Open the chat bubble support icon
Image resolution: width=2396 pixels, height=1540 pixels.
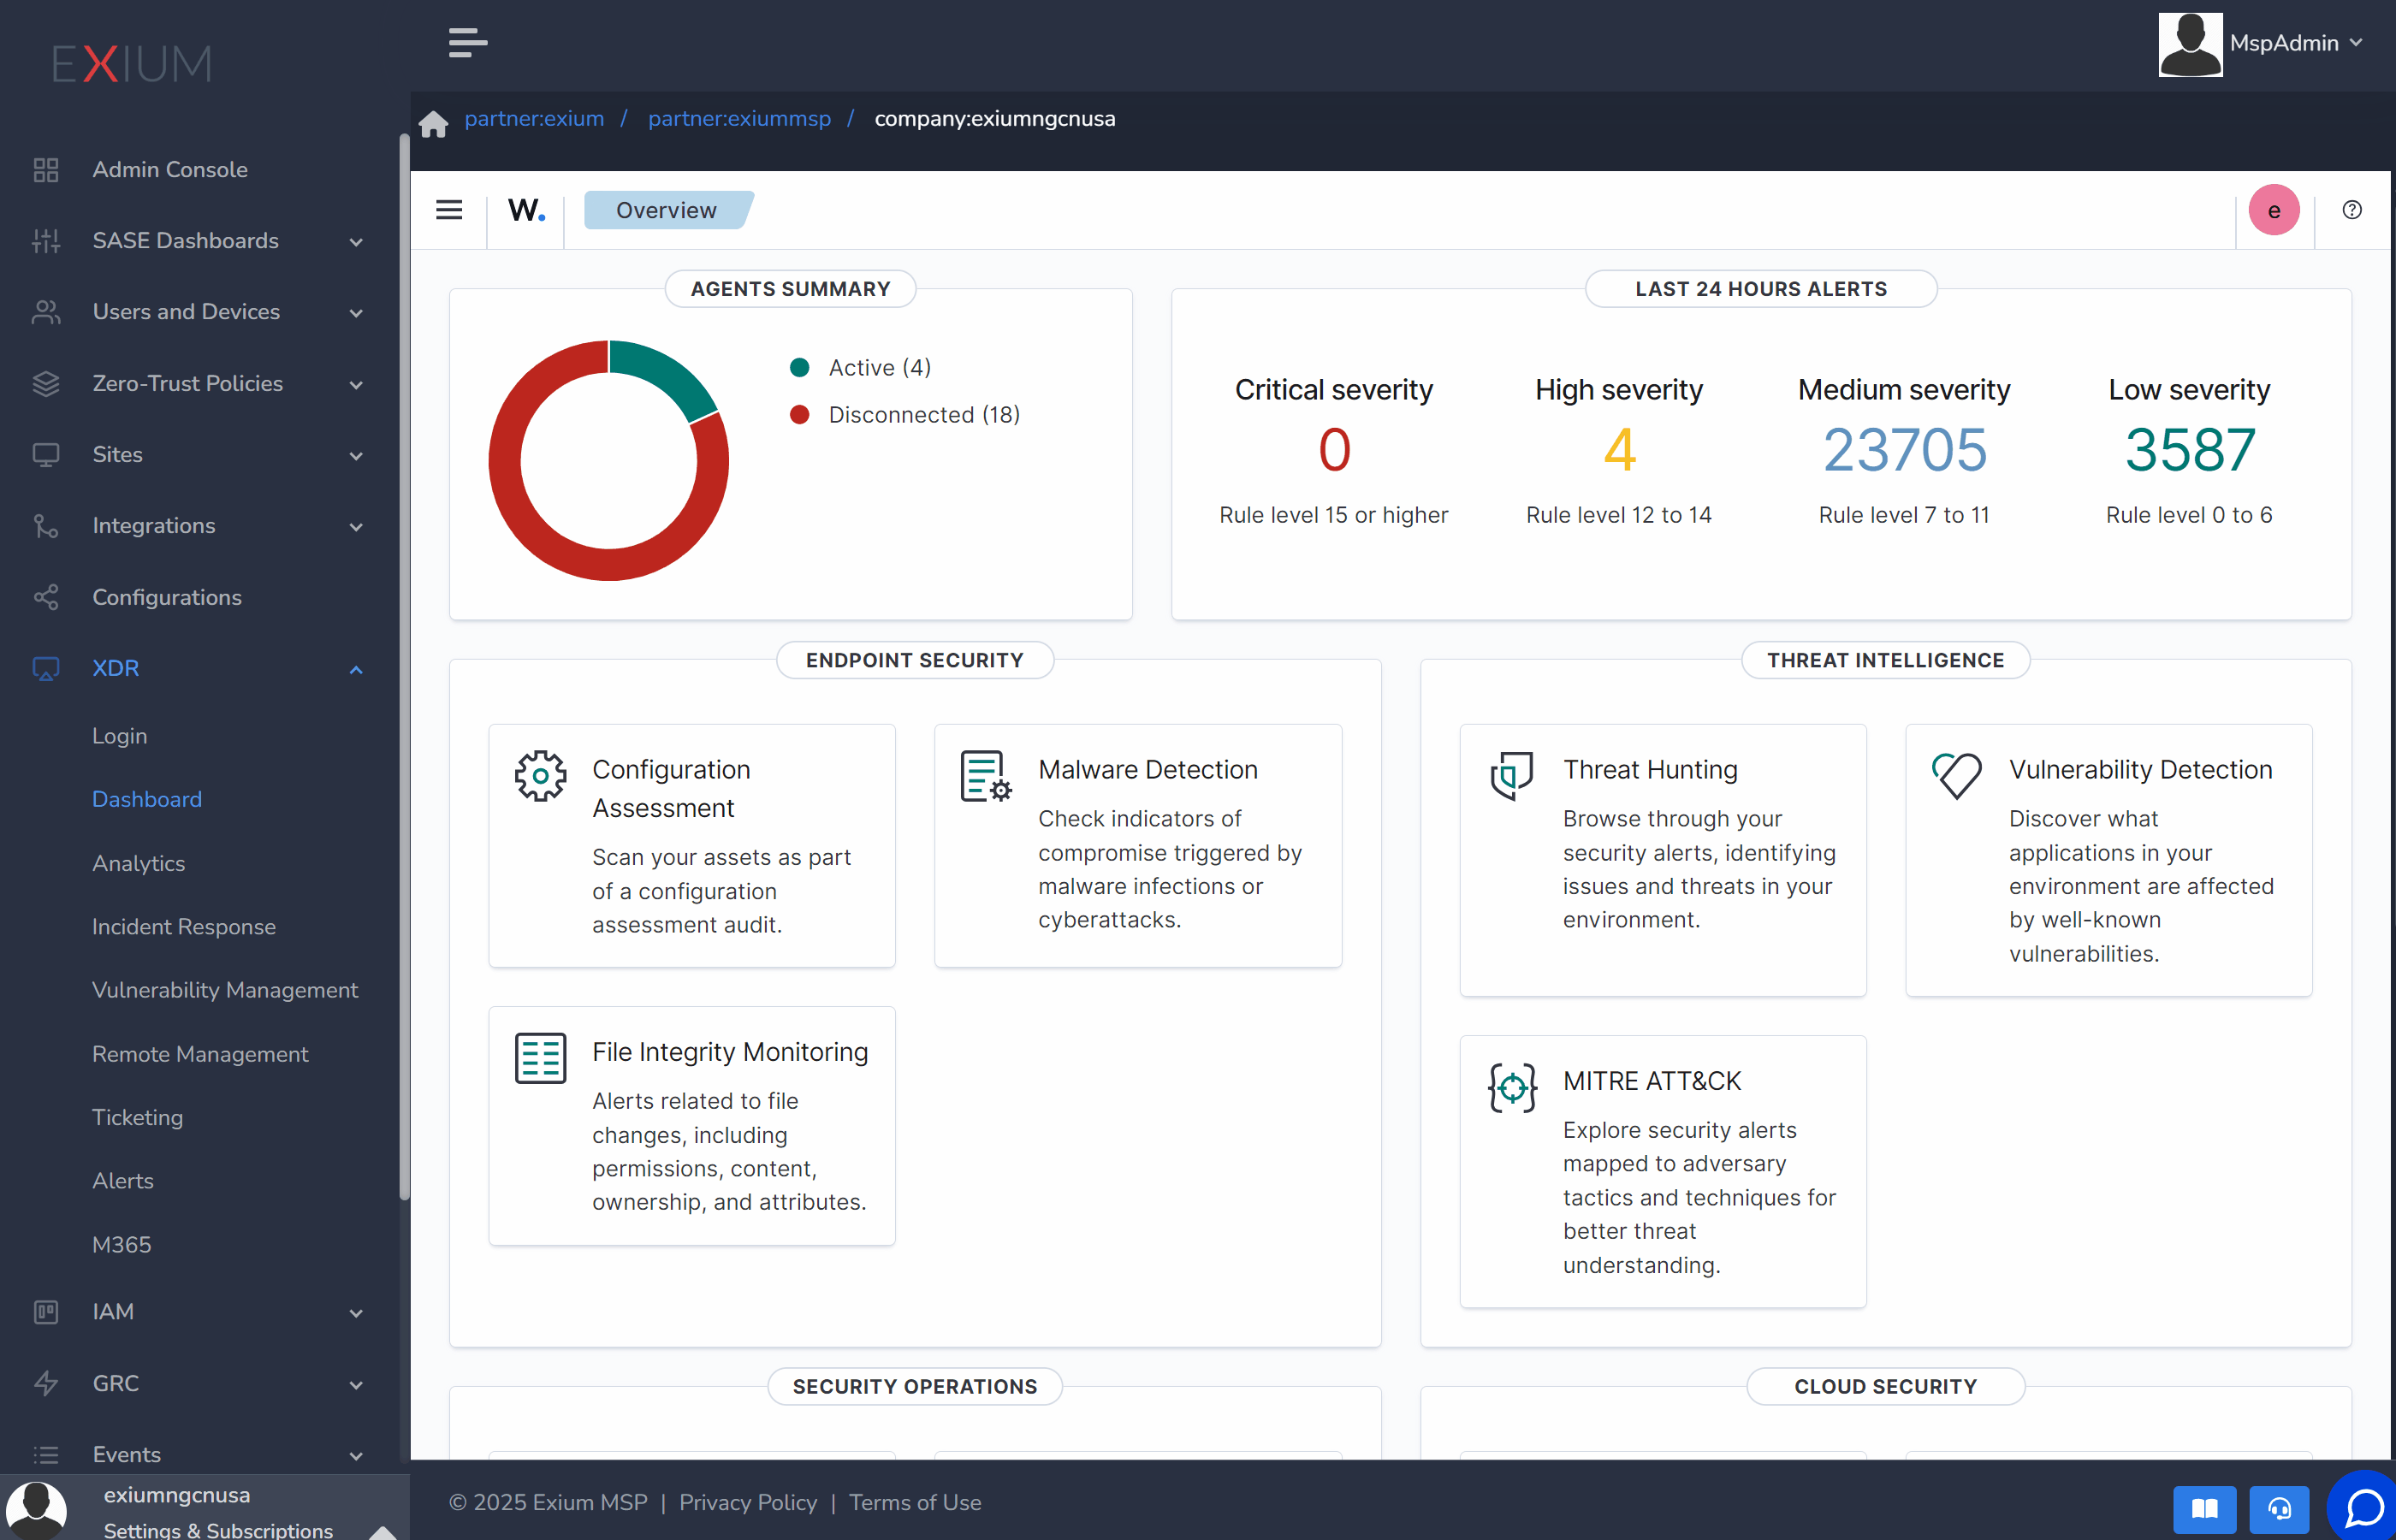point(2364,1507)
